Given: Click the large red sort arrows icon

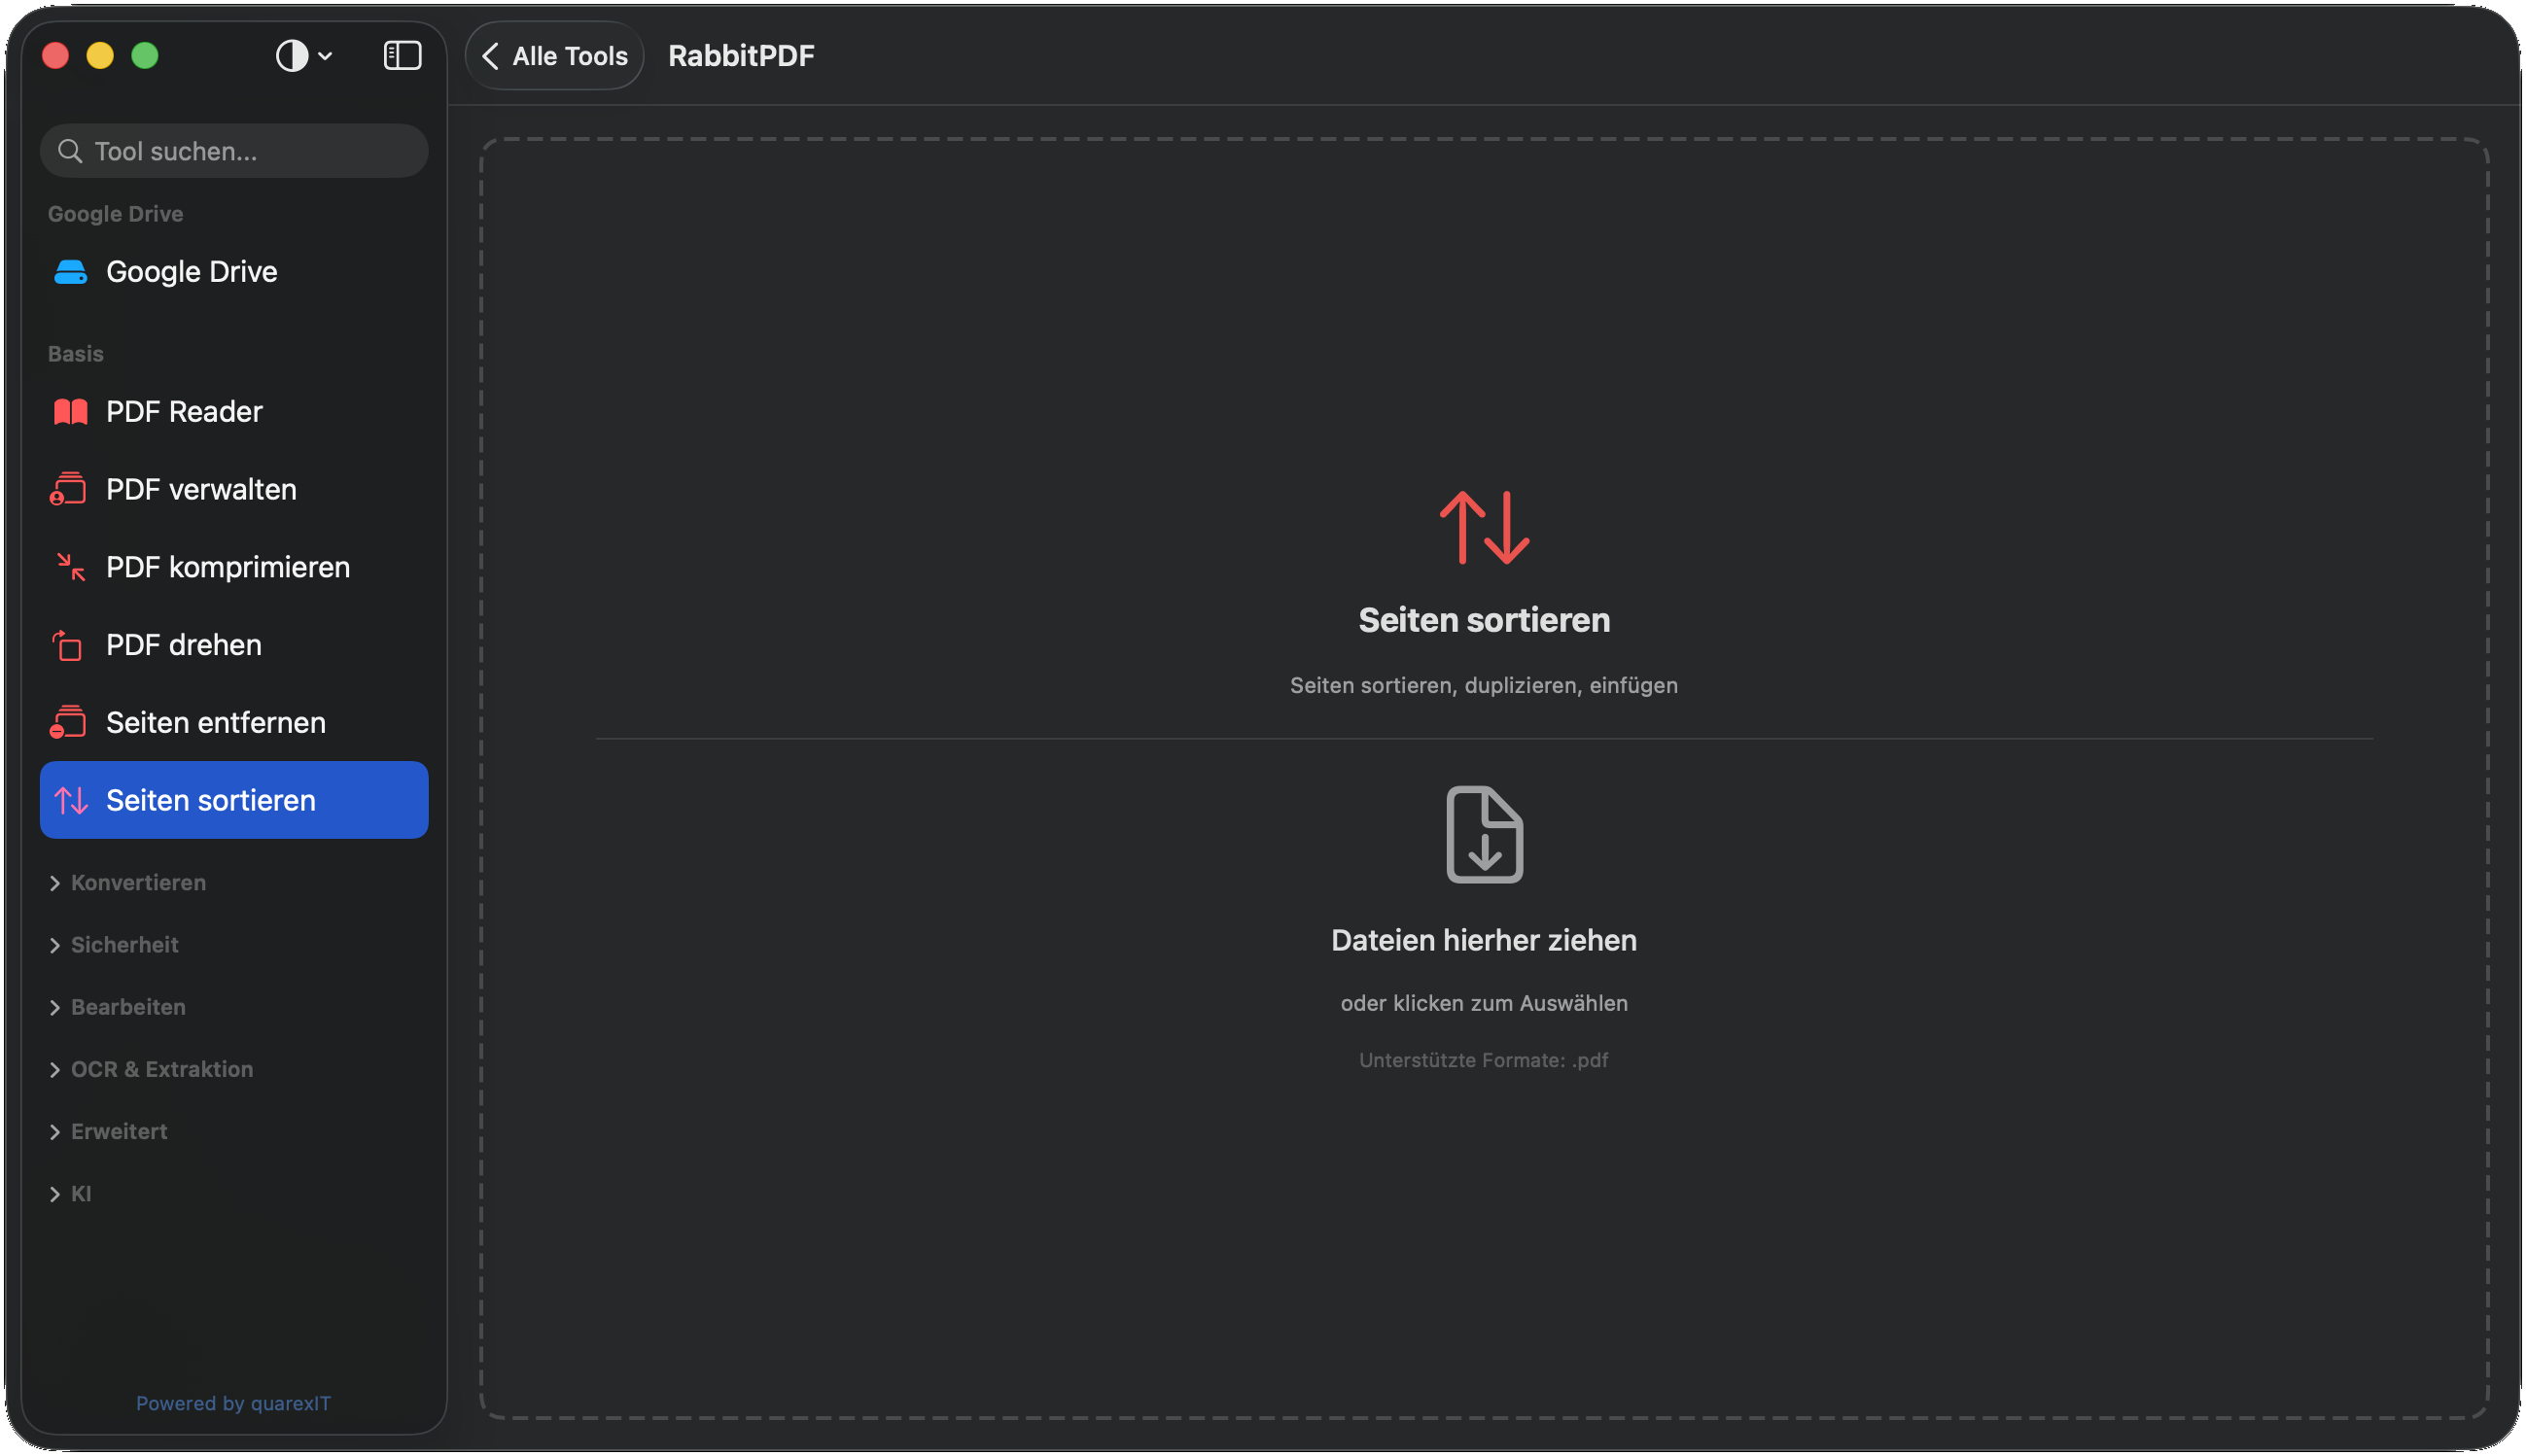Looking at the screenshot, I should tap(1484, 528).
